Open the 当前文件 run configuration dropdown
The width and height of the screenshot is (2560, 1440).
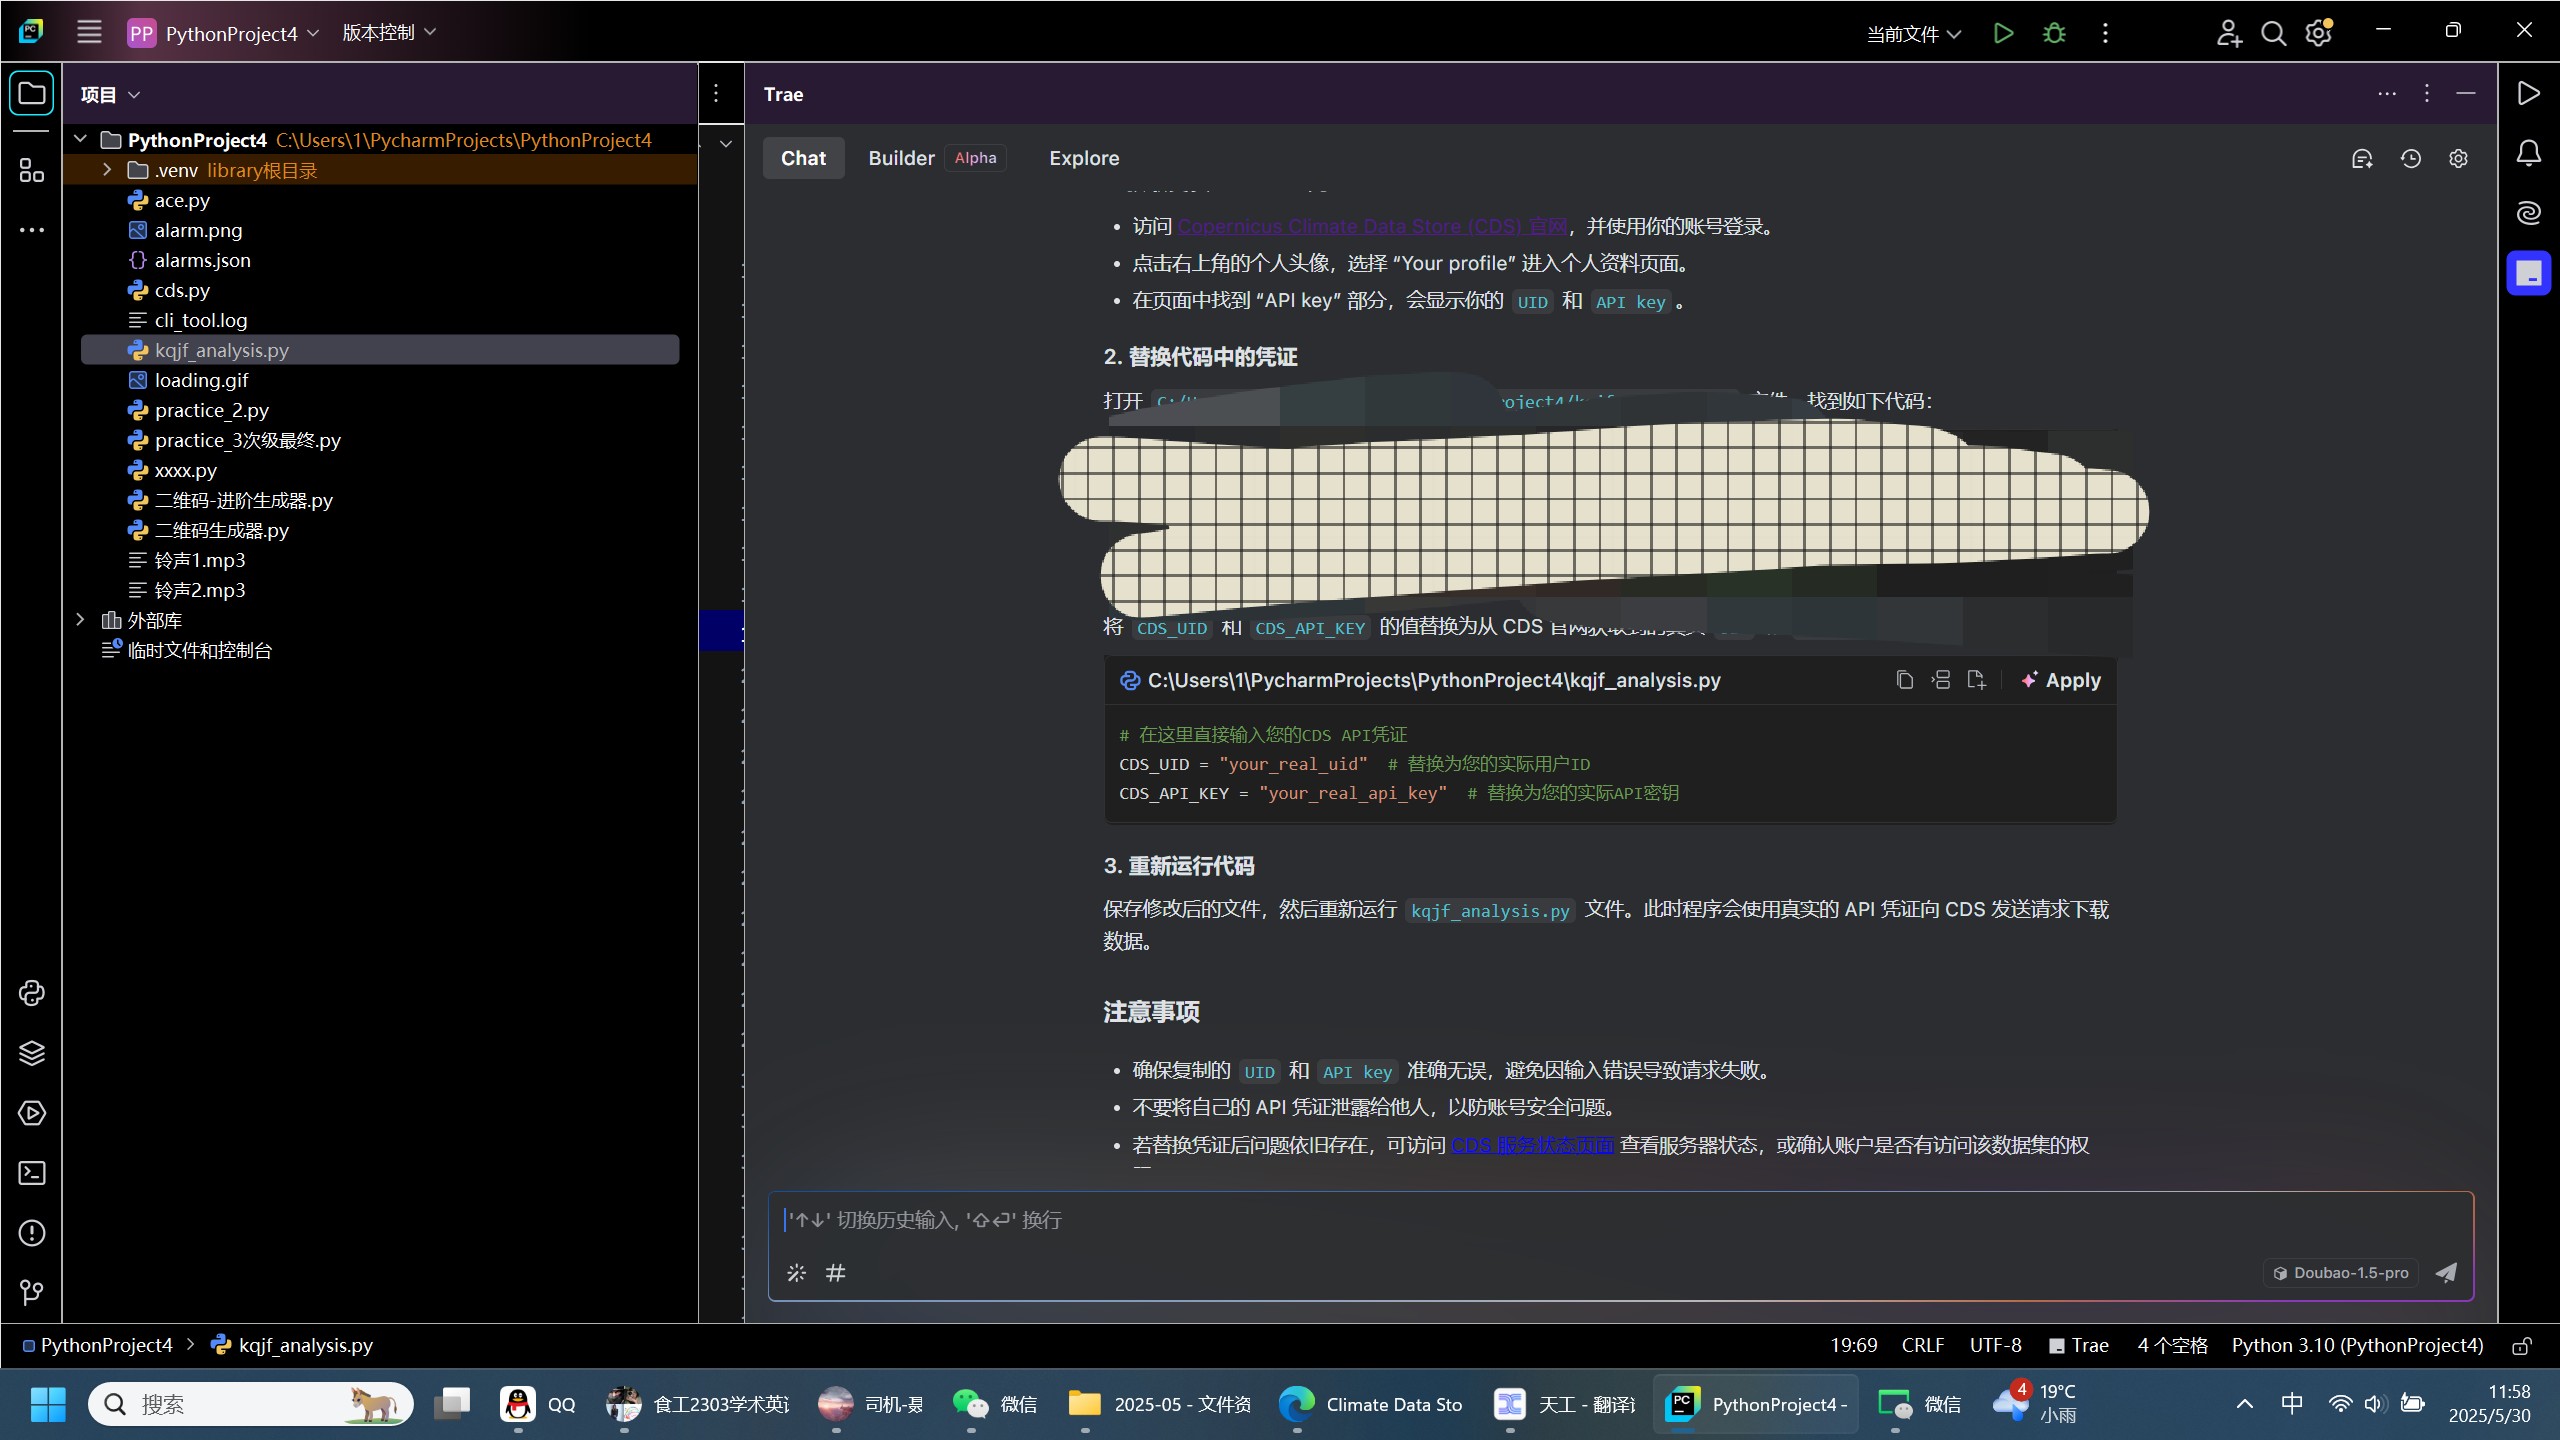(x=1913, y=33)
